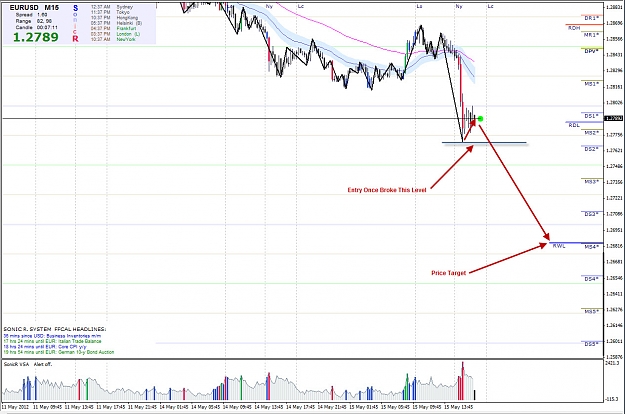
Task: Click the Sonic R. System FFCal Headlines heading
Action: coord(55,329)
